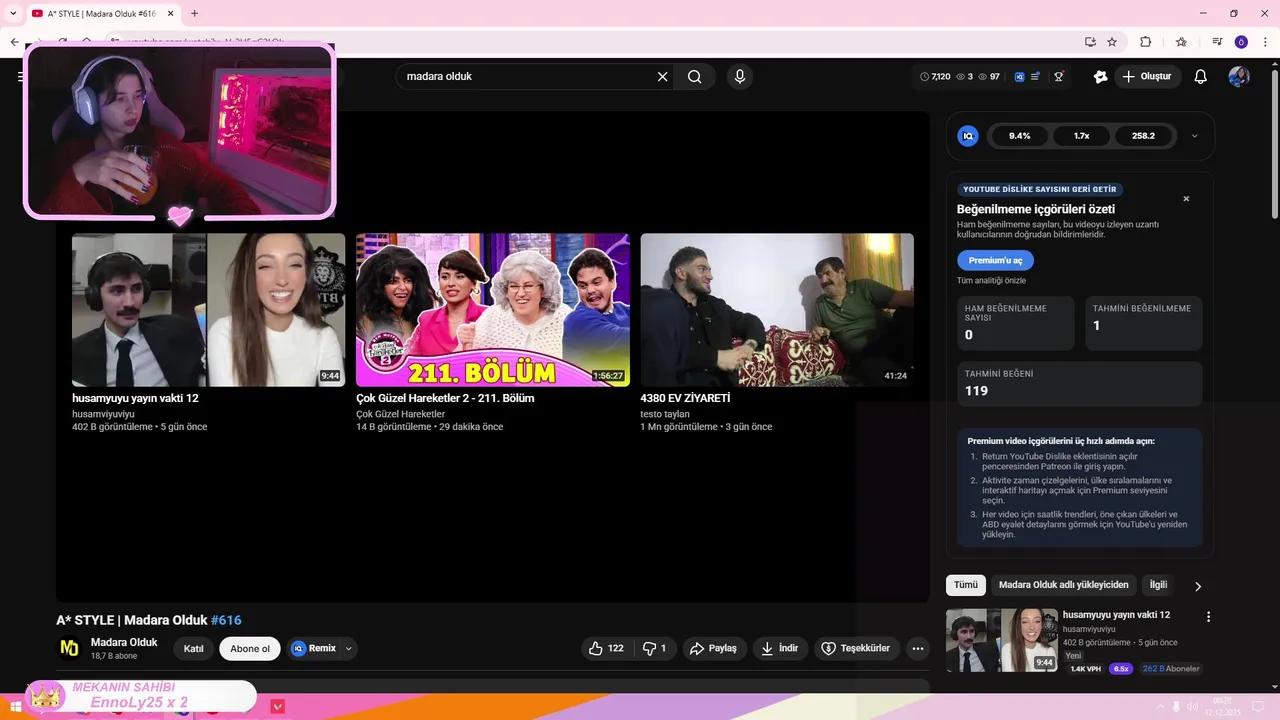Image resolution: width=1280 pixels, height=720 pixels.
Task: Open the new browser tab plus button
Action: pos(194,13)
